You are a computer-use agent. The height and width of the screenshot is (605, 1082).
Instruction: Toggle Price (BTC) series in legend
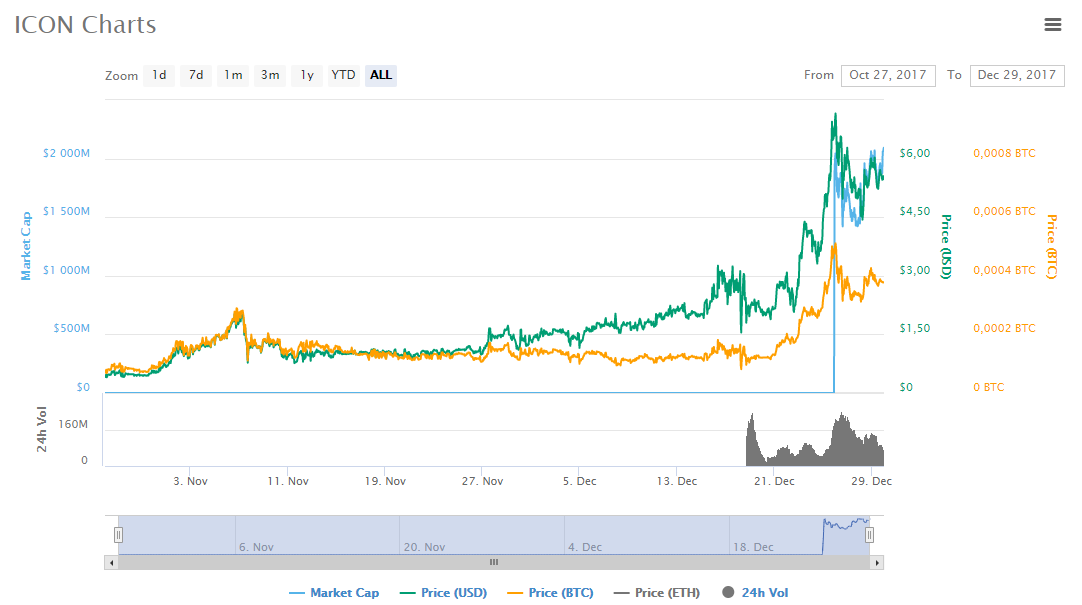tap(550, 593)
